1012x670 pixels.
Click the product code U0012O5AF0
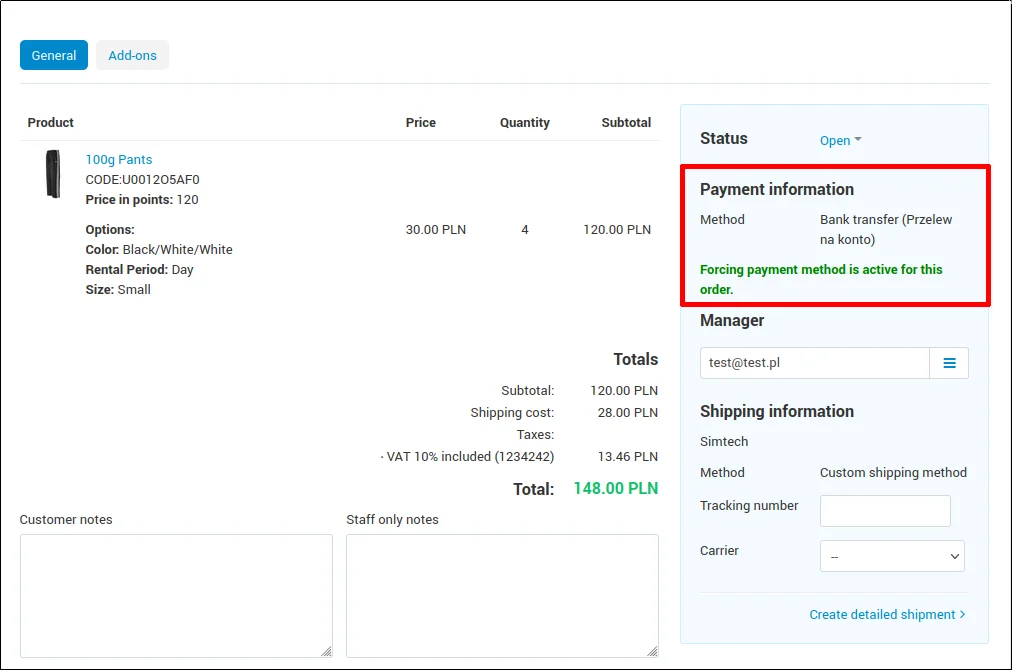tap(142, 180)
